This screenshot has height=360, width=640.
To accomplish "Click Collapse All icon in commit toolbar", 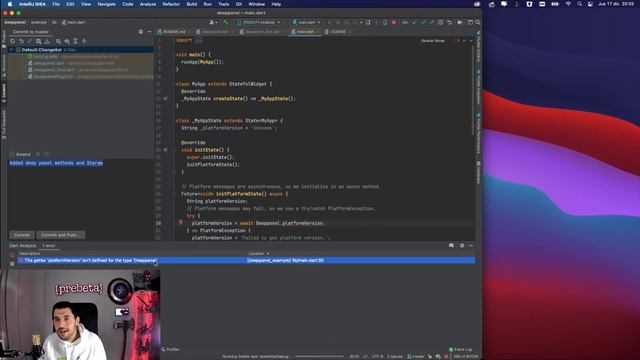I will click(84, 41).
